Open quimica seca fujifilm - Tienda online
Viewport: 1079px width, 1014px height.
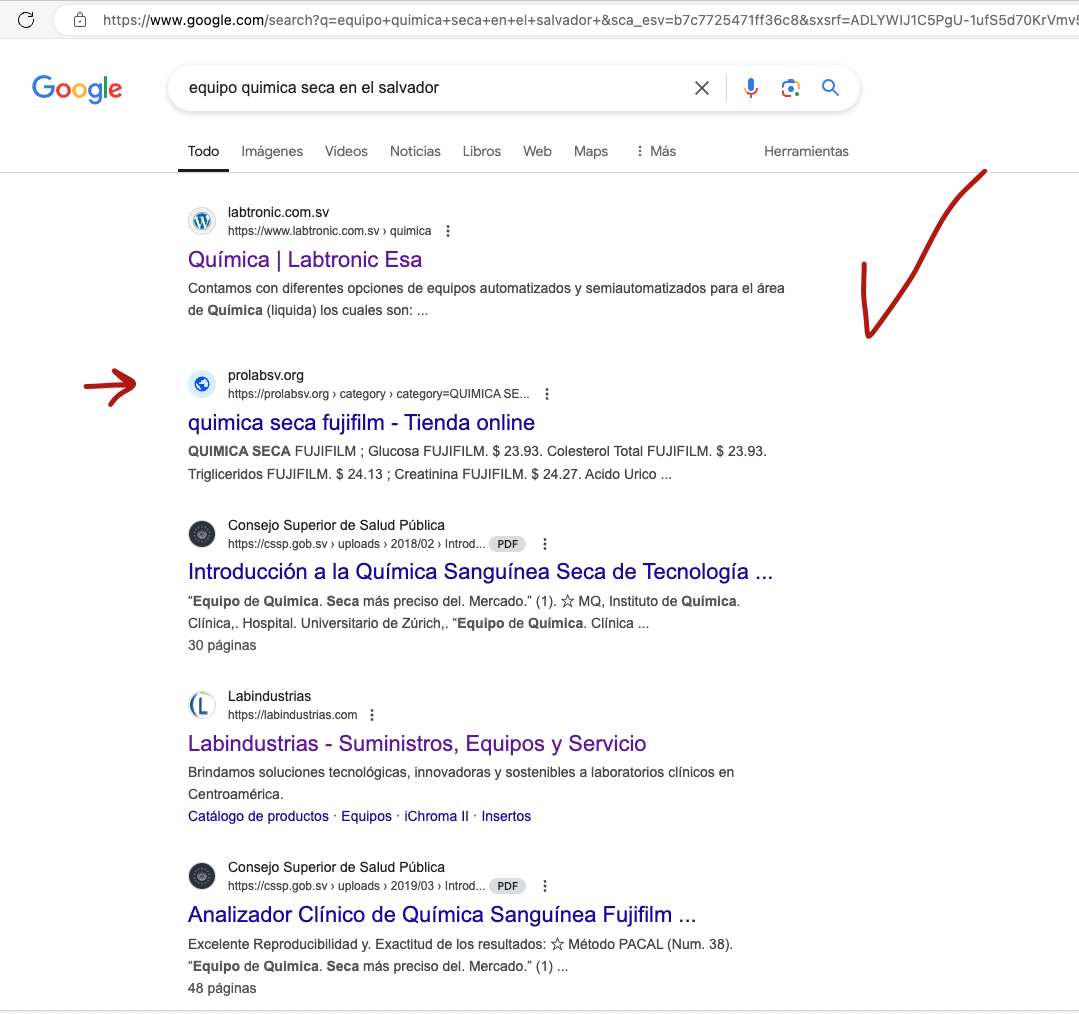(x=361, y=422)
